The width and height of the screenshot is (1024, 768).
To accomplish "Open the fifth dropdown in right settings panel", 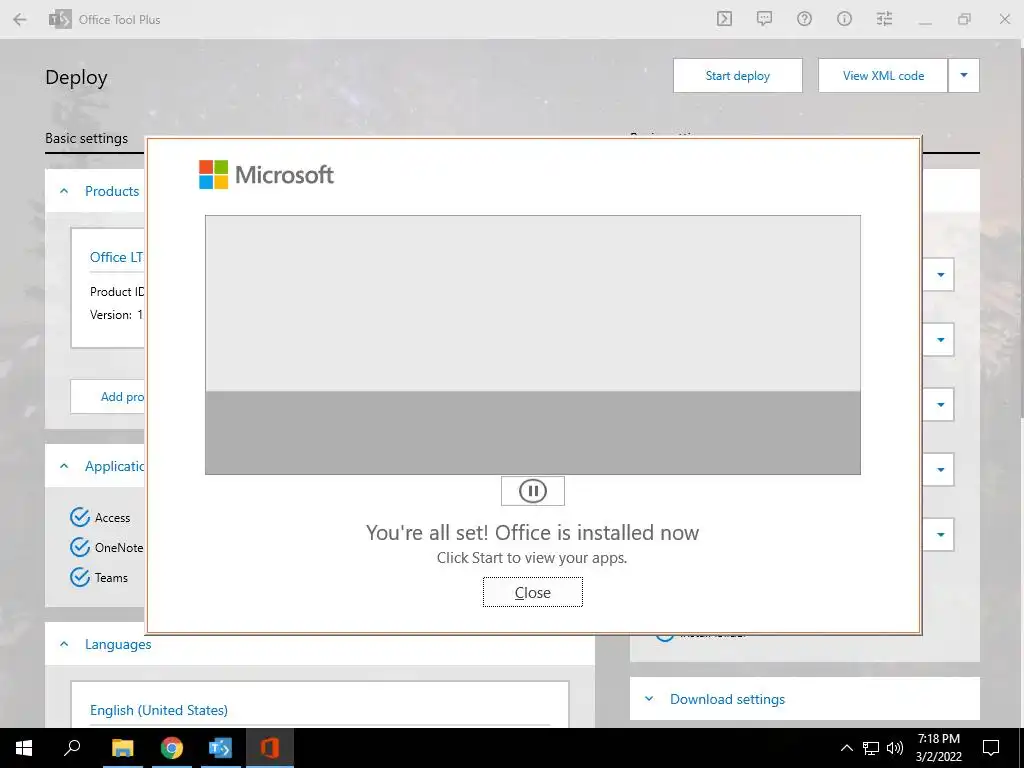I will pos(940,534).
